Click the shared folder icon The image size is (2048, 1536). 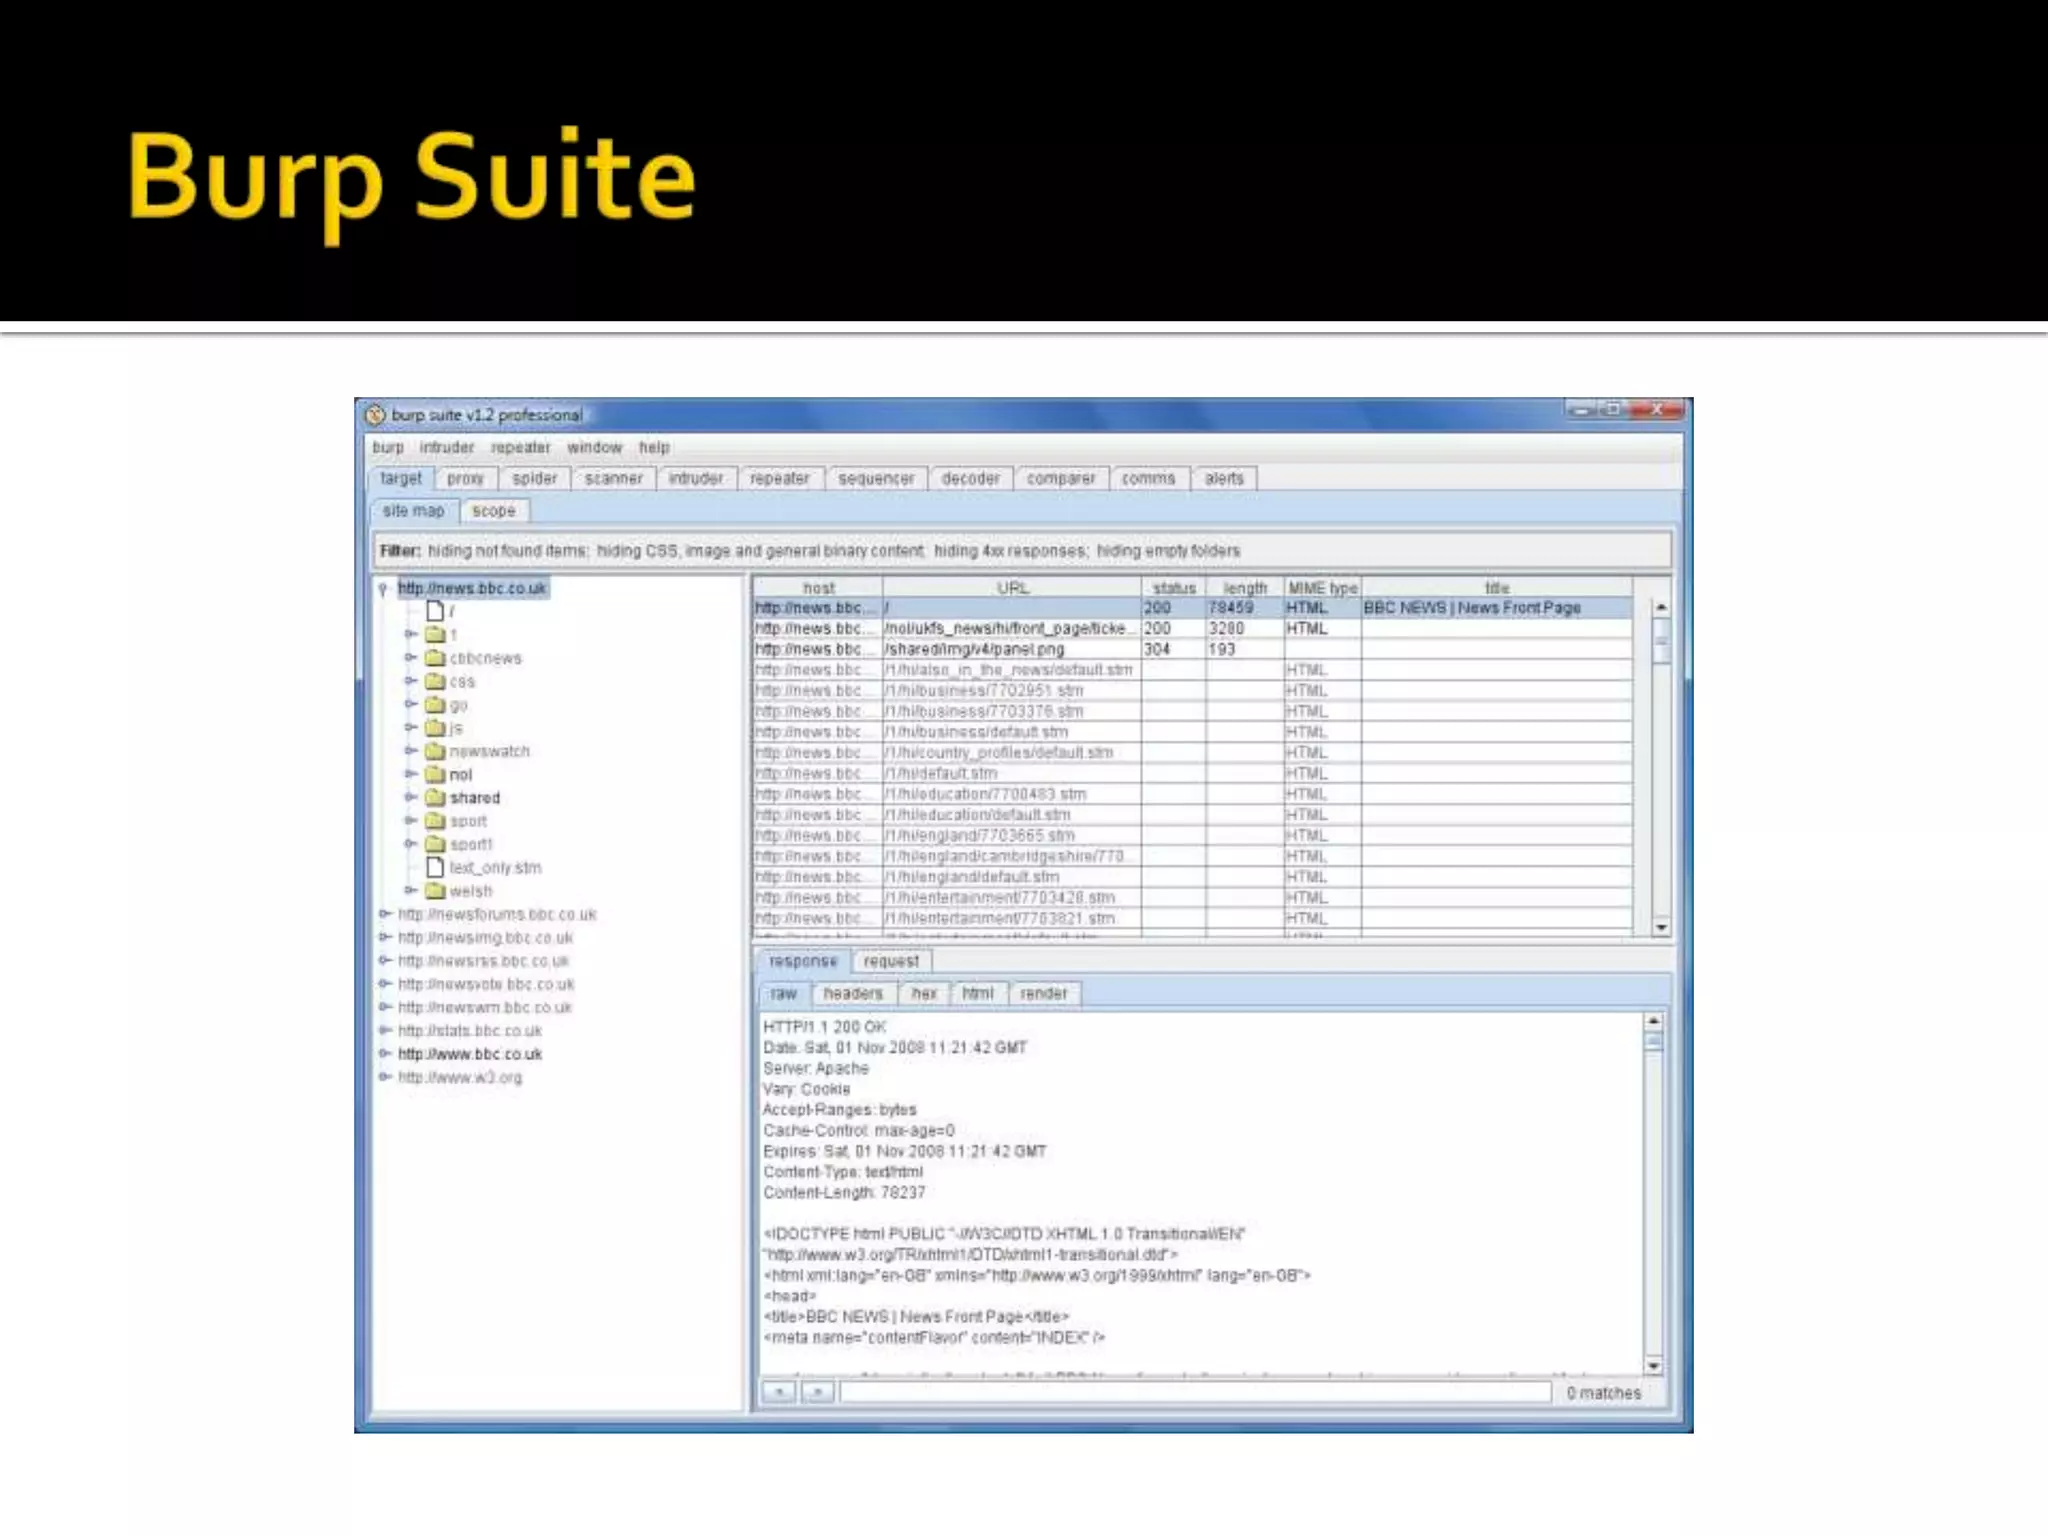435,797
